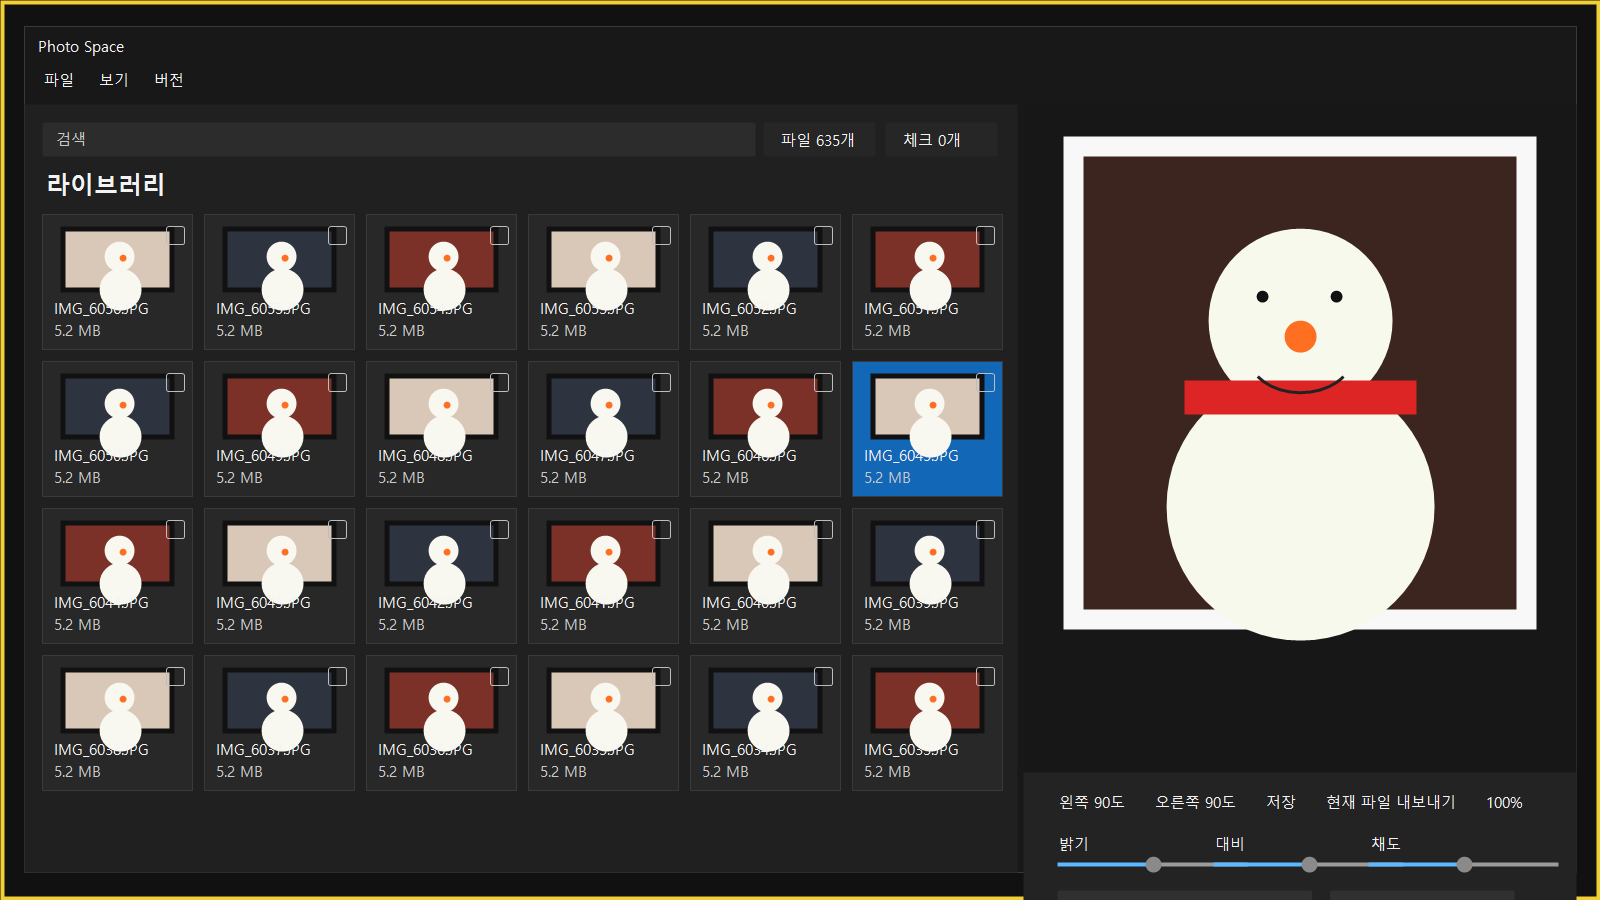Screen dimensions: 1600x900
Task: Adjust the 대비 slider
Action: pyautogui.click(x=1309, y=864)
